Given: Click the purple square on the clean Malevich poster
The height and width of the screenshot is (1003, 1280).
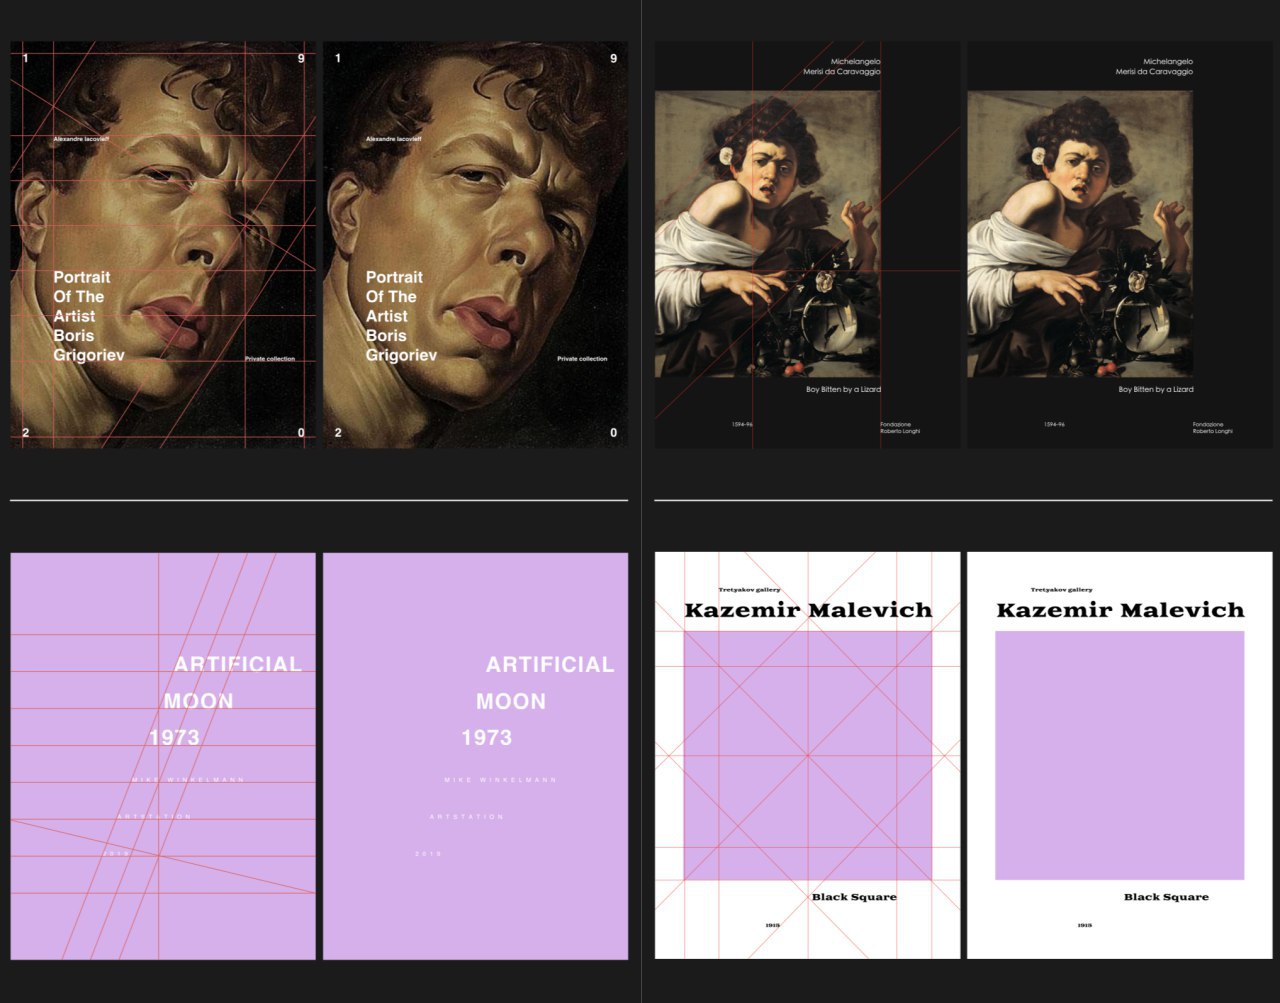Looking at the screenshot, I should point(1120,755).
